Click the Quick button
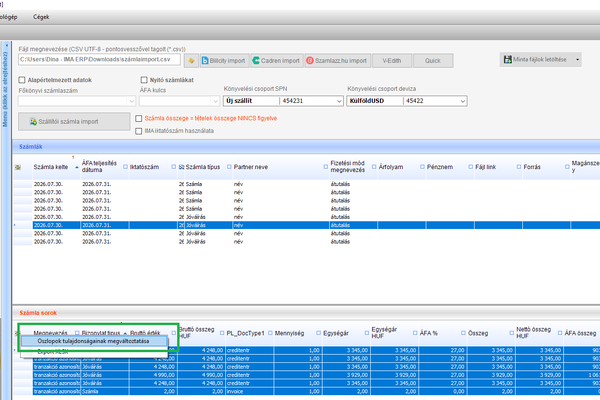The image size is (600, 400). [433, 60]
